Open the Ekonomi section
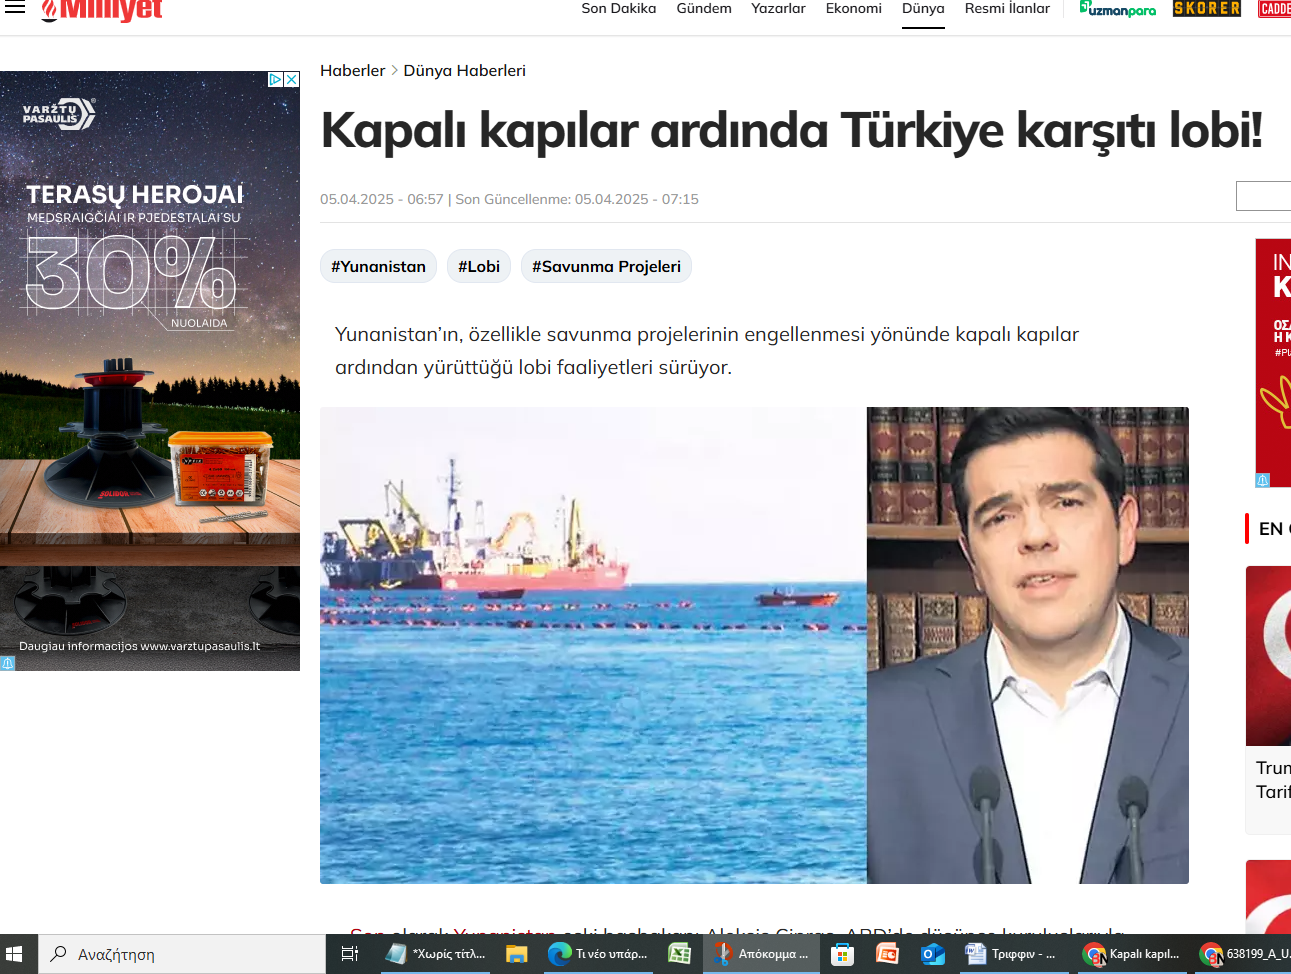 853,9
